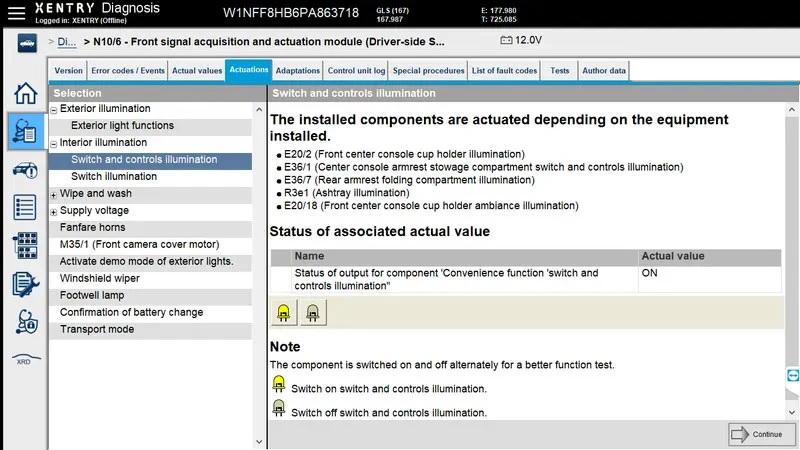The height and width of the screenshot is (450, 800).
Task: Expand the Supply voltage node
Action: (54, 212)
